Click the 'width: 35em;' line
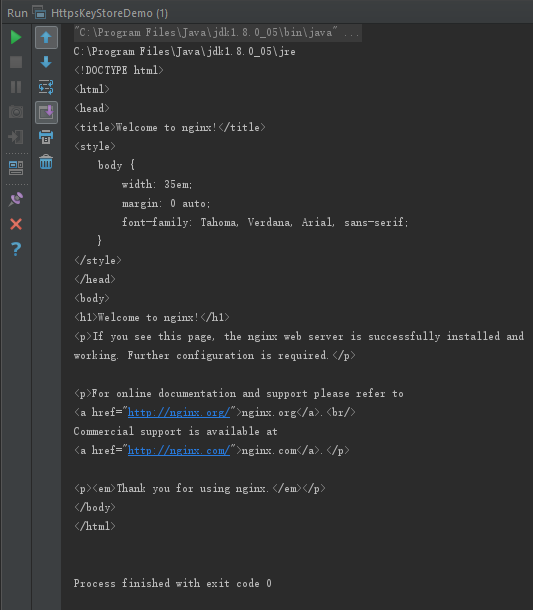The height and width of the screenshot is (610, 533). point(157,184)
